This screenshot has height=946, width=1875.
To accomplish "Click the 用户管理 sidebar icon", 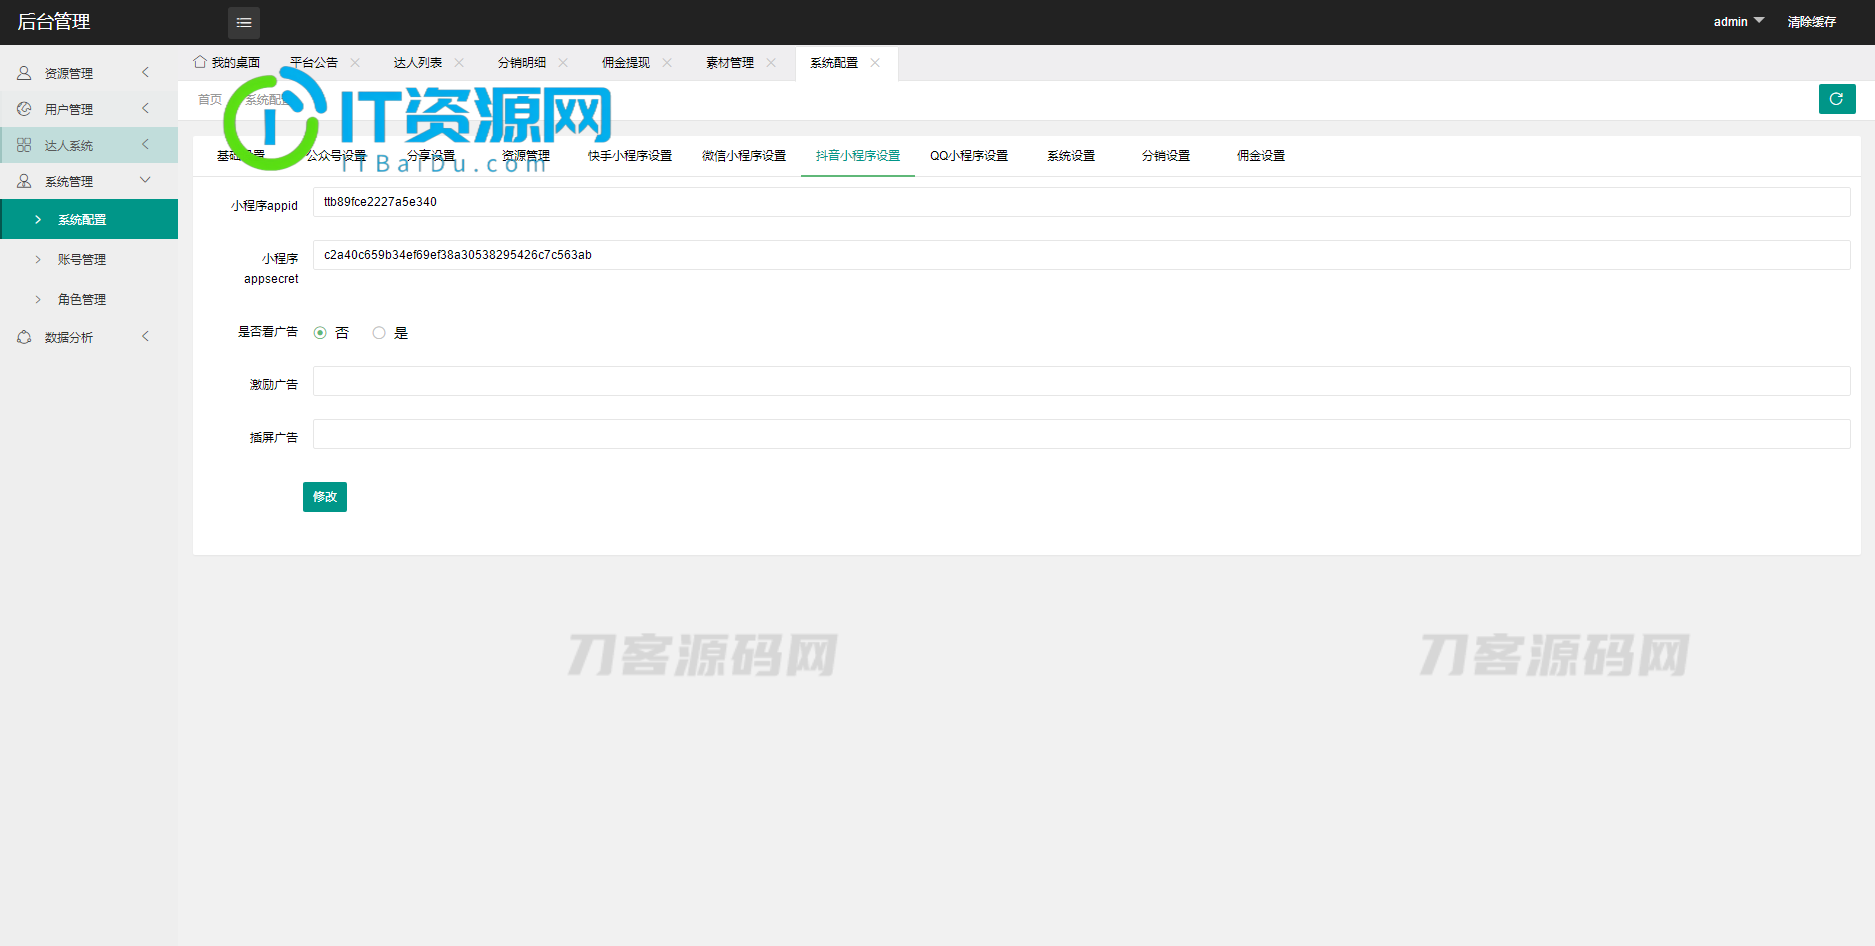I will 24,109.
